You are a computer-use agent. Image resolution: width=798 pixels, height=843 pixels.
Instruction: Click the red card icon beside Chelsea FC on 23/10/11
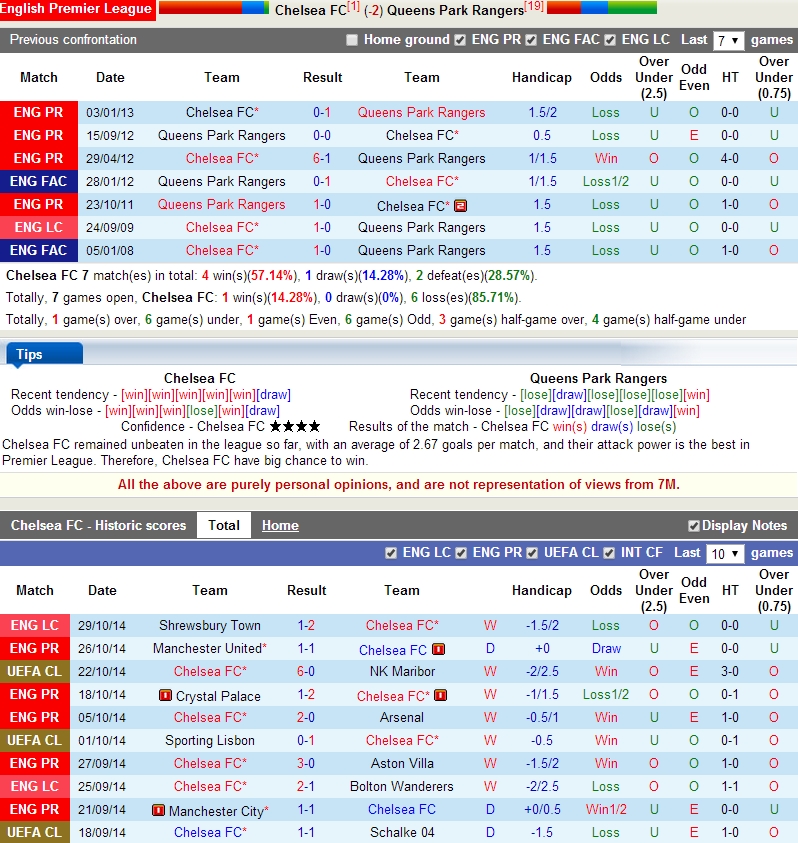(x=460, y=205)
